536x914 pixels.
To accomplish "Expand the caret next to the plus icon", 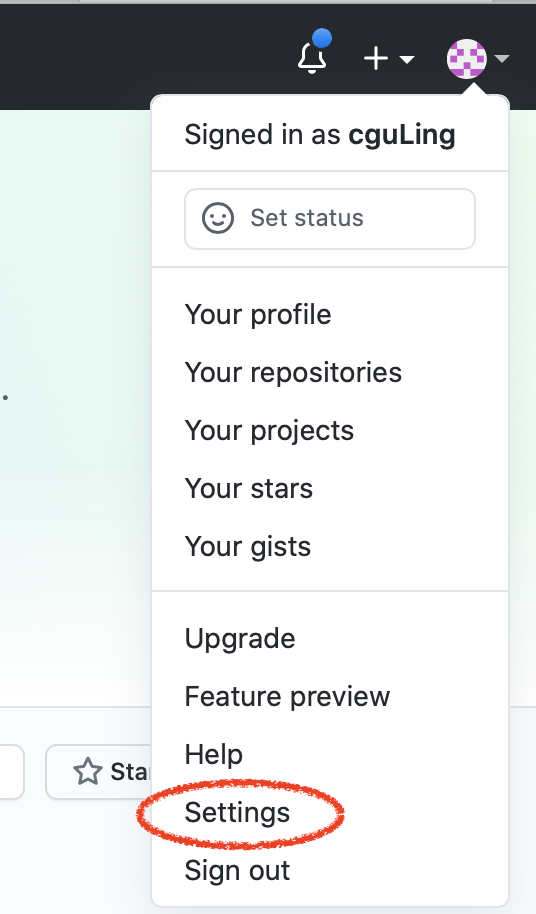I will coord(407,59).
